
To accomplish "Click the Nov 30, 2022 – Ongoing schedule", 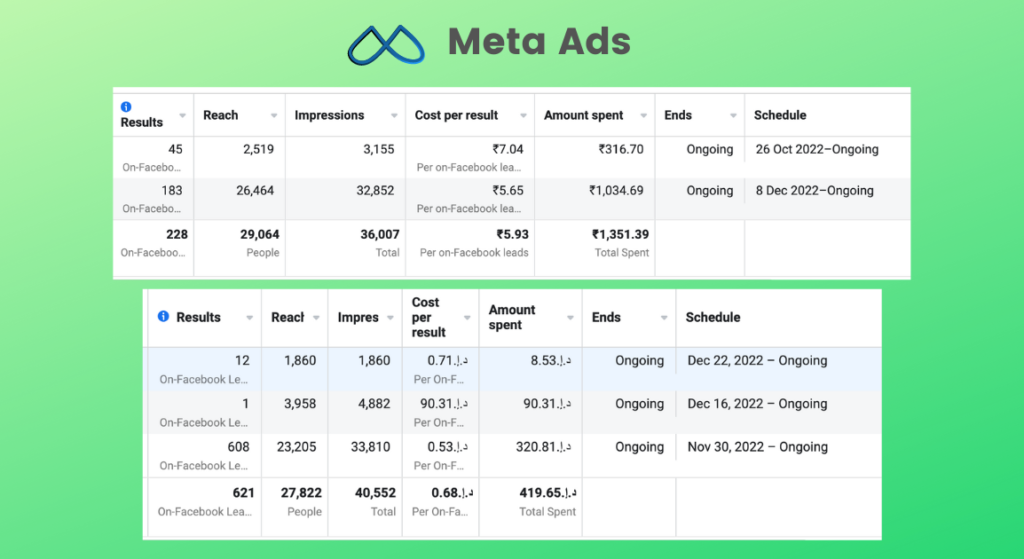I will pos(757,447).
